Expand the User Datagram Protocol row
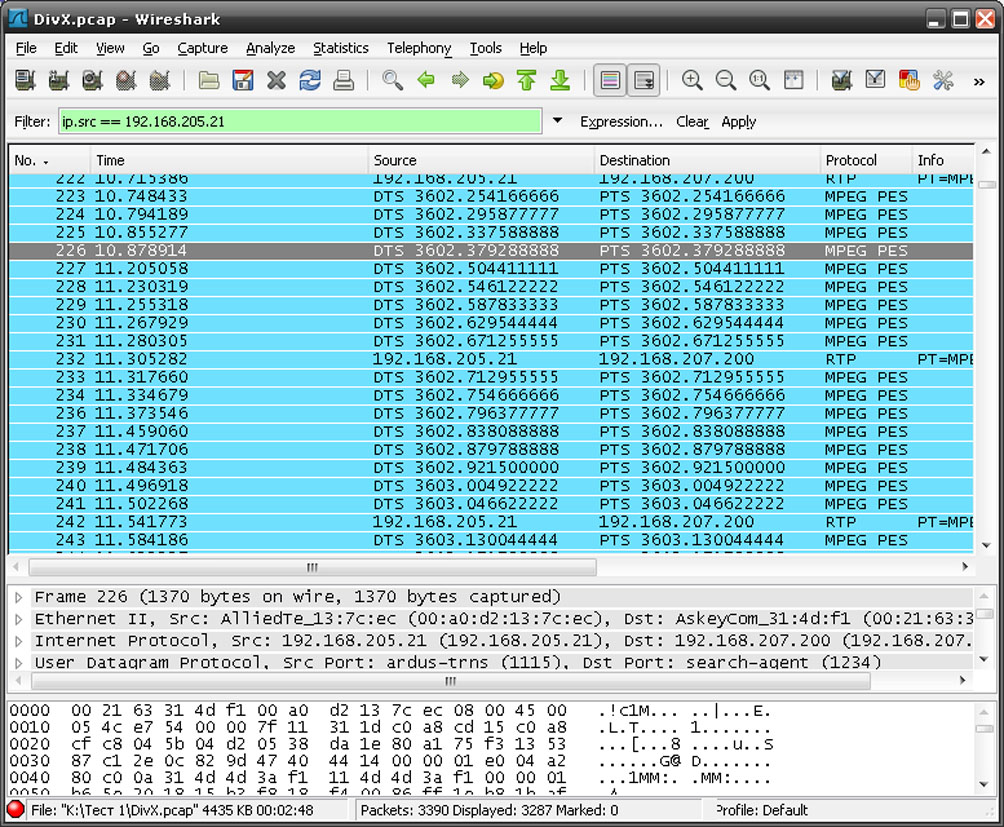This screenshot has height=827, width=1004. click(x=19, y=662)
